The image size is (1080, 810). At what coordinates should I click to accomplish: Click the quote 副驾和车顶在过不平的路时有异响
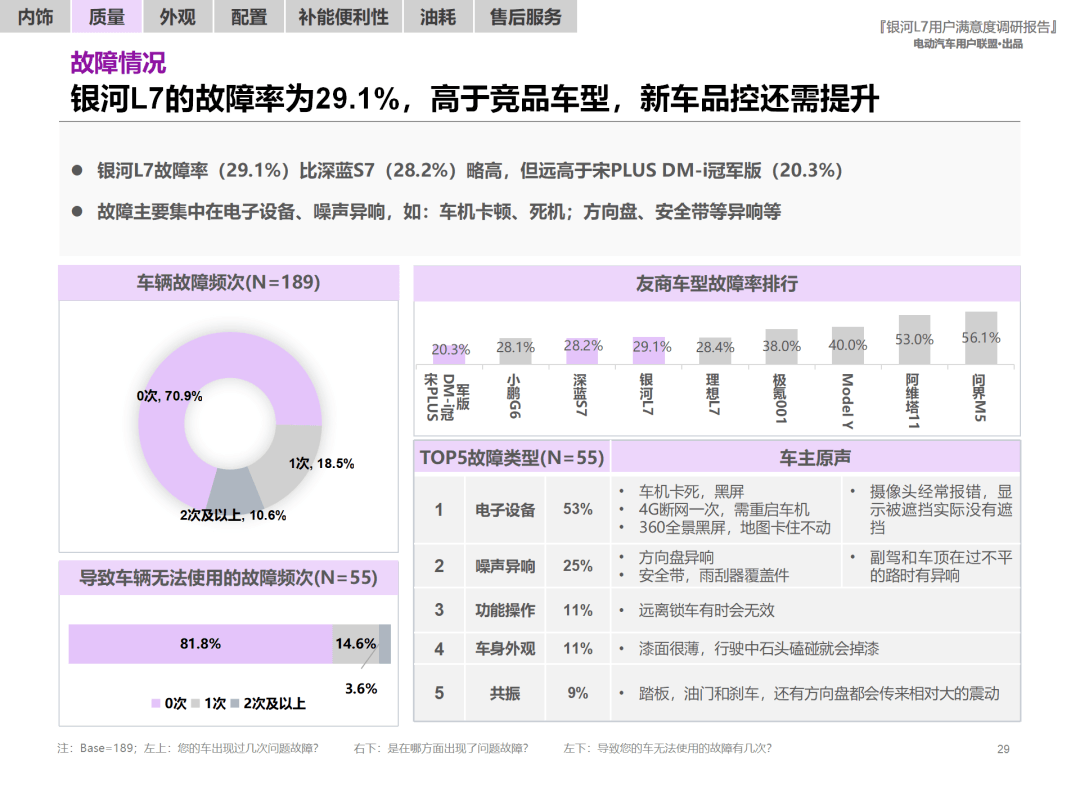pyautogui.click(x=941, y=566)
